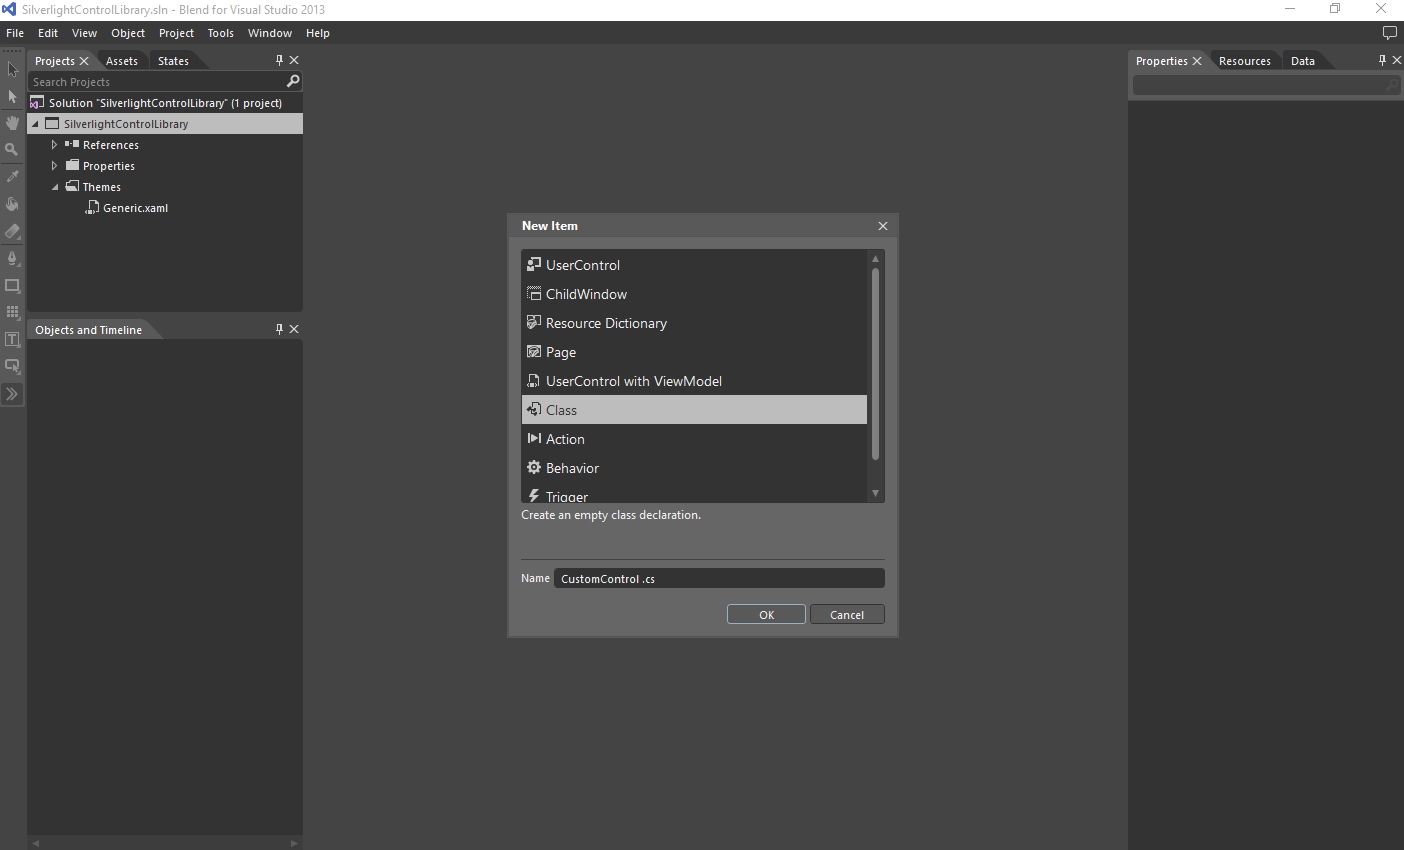Switch to the Assets tab
This screenshot has height=850, width=1404.
[121, 61]
